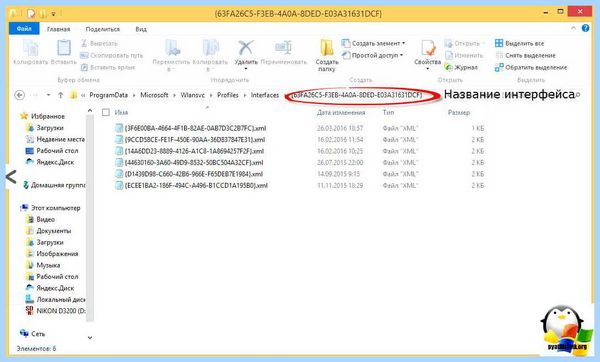Click the Удалить red X icon
The image size is (600, 362).
pos(246,48)
